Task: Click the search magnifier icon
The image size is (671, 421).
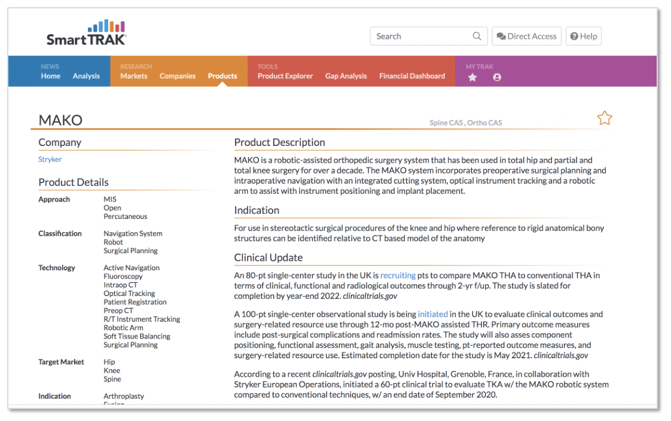Action: click(477, 36)
